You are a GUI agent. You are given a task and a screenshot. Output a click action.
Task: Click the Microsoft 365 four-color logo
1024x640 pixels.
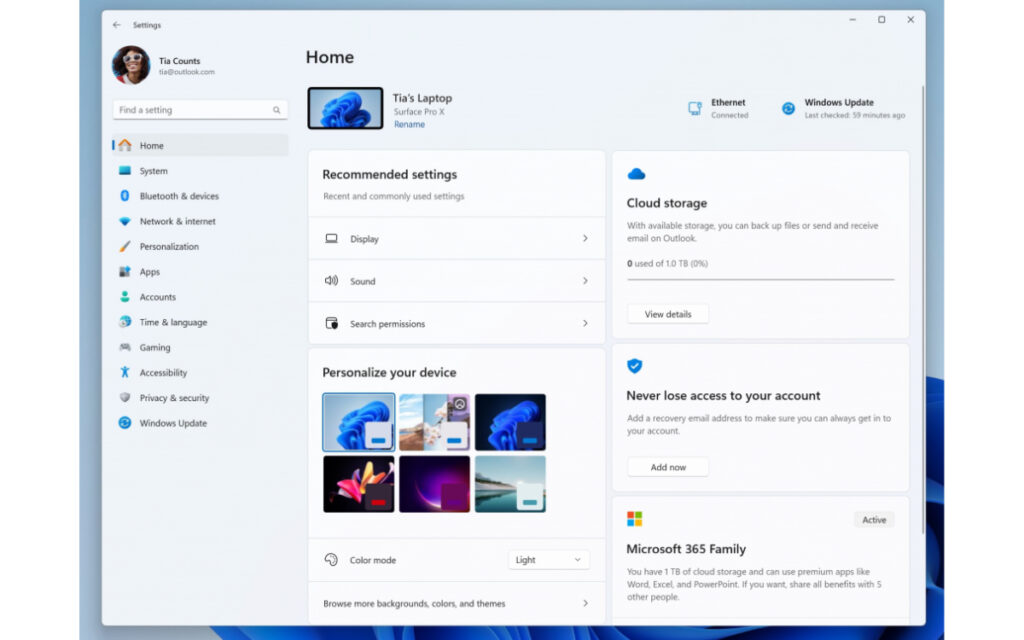click(634, 519)
